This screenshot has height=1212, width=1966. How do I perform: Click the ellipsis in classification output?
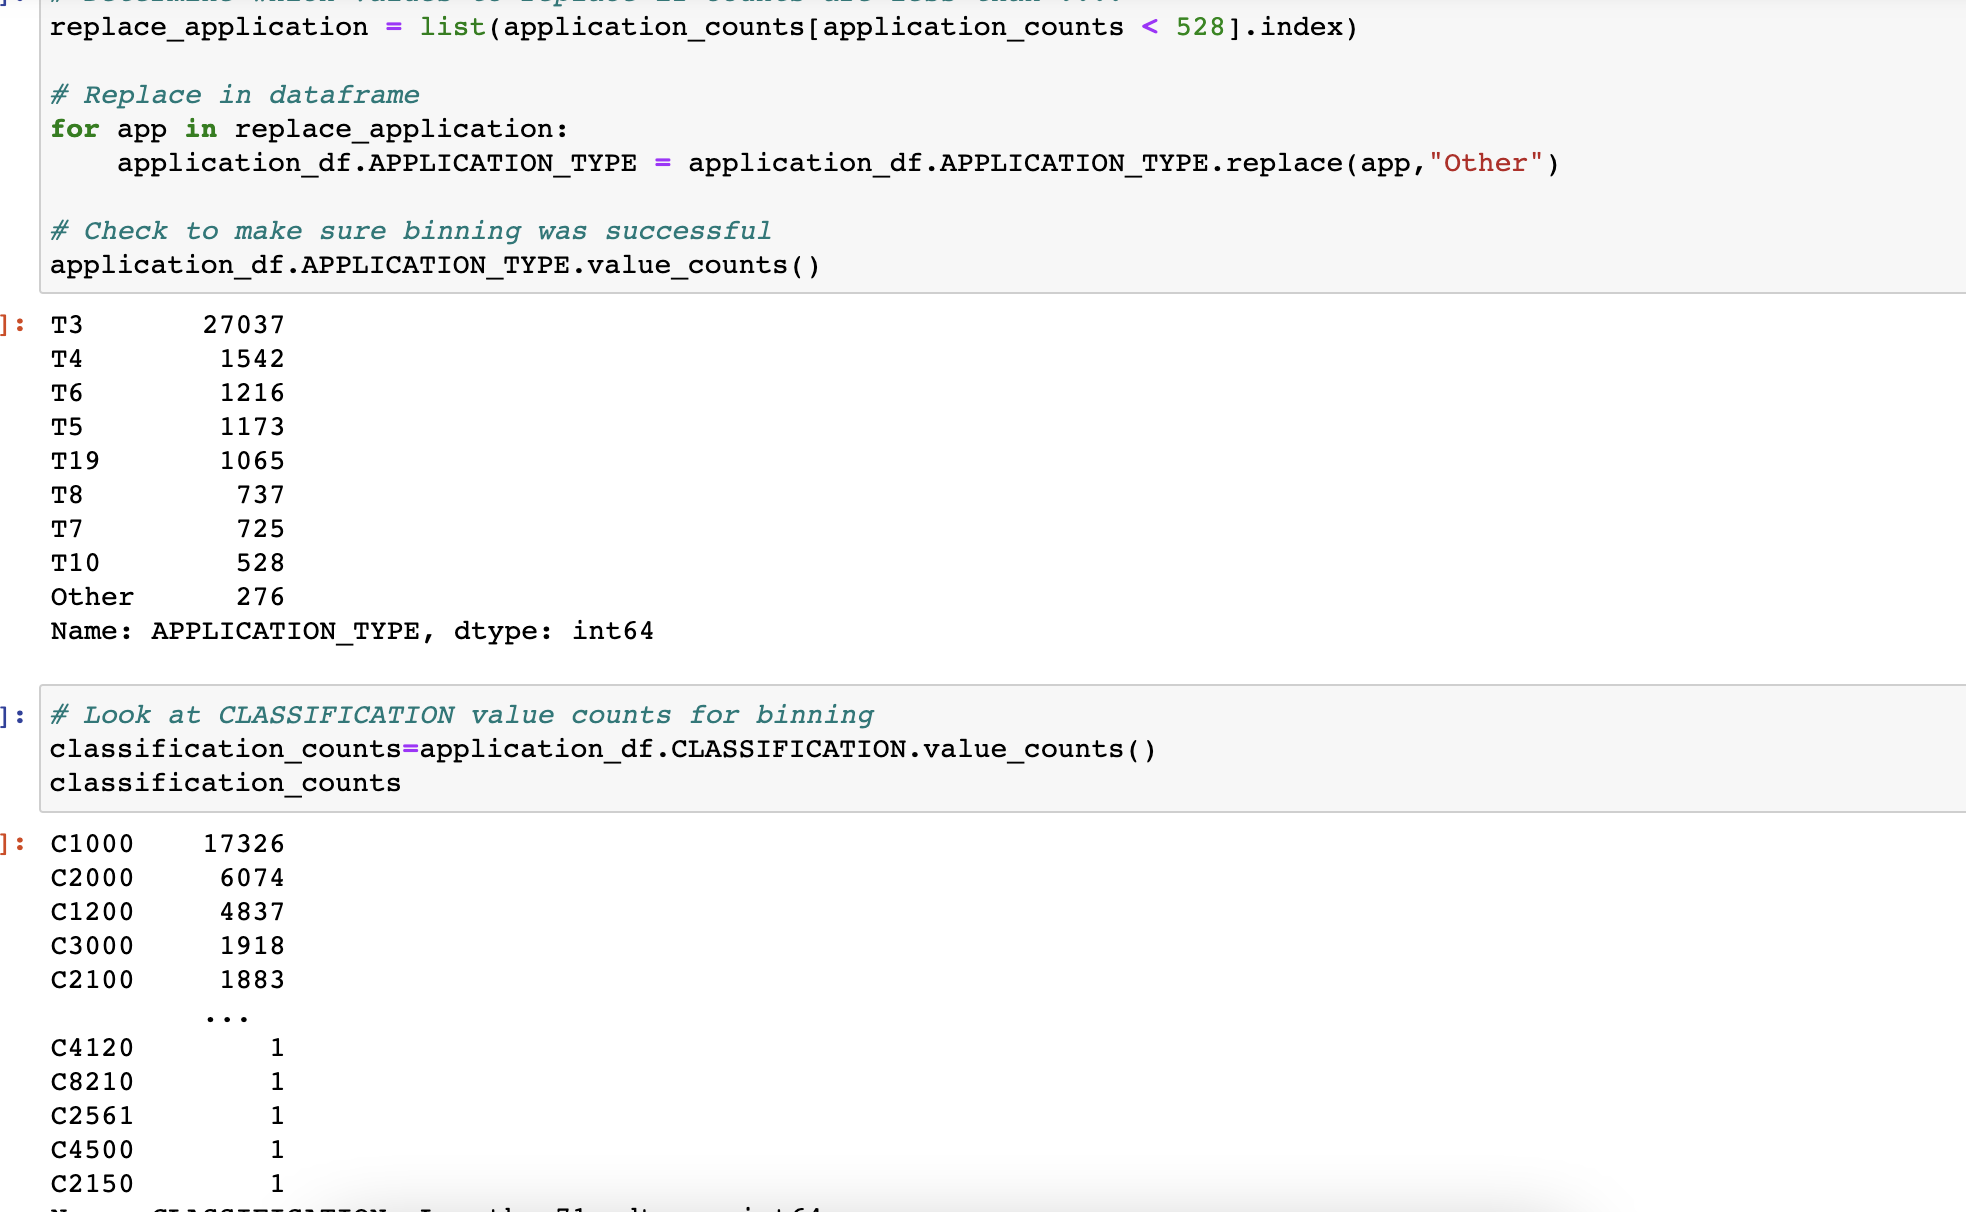tap(227, 1016)
